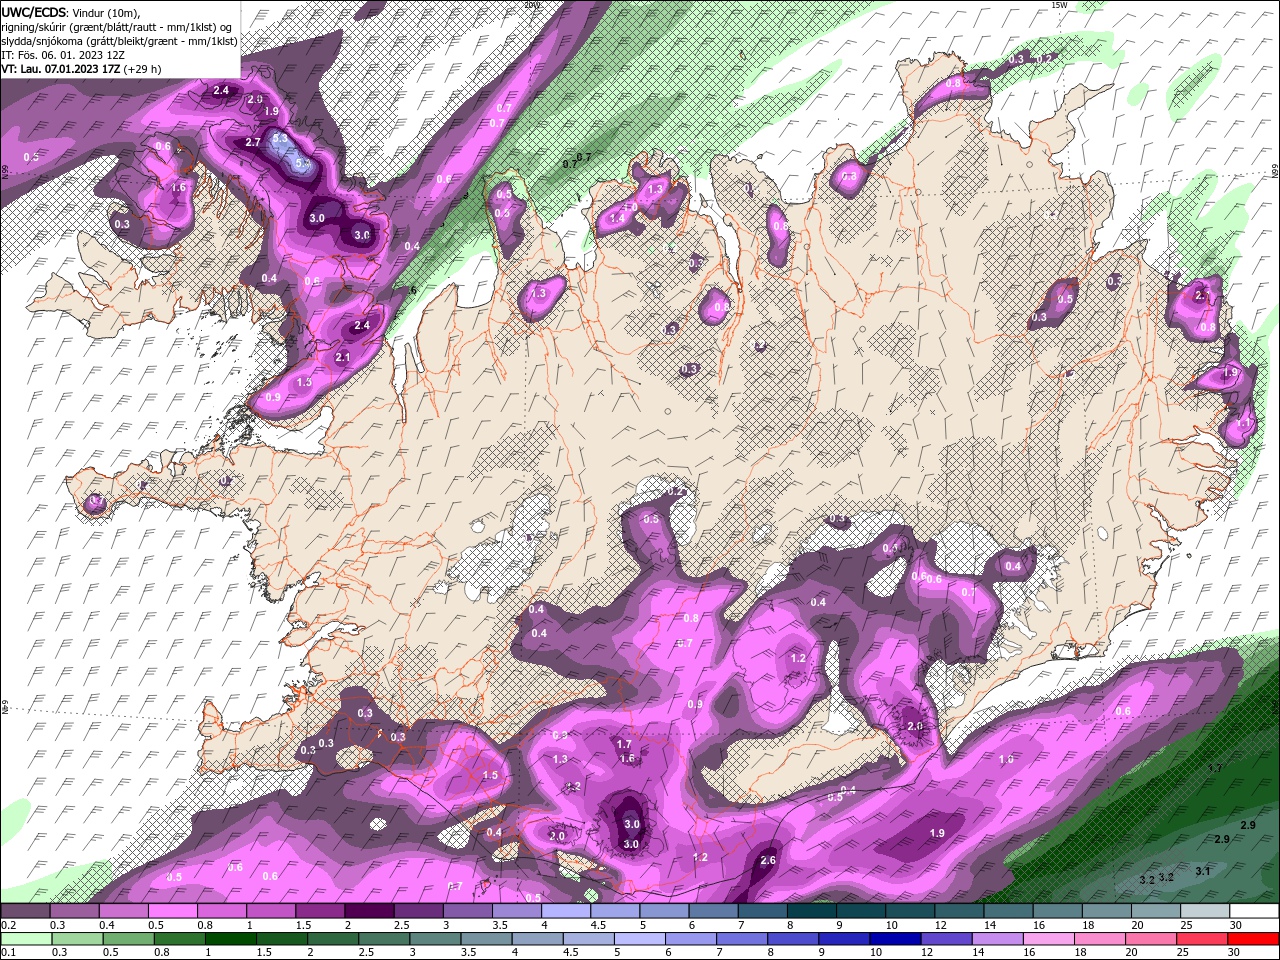
Task: Click the '0.8' label in top legend row
Action: pos(205,926)
